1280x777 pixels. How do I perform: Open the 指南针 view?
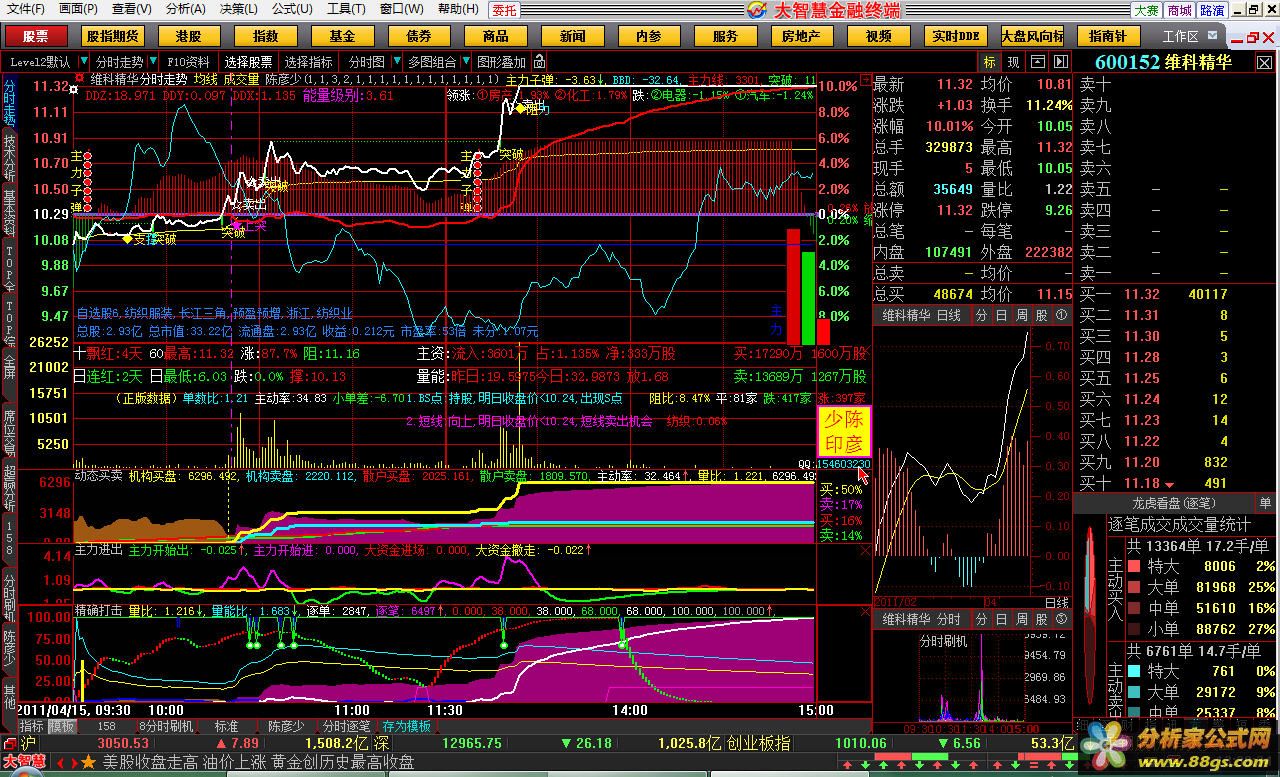pos(1108,36)
